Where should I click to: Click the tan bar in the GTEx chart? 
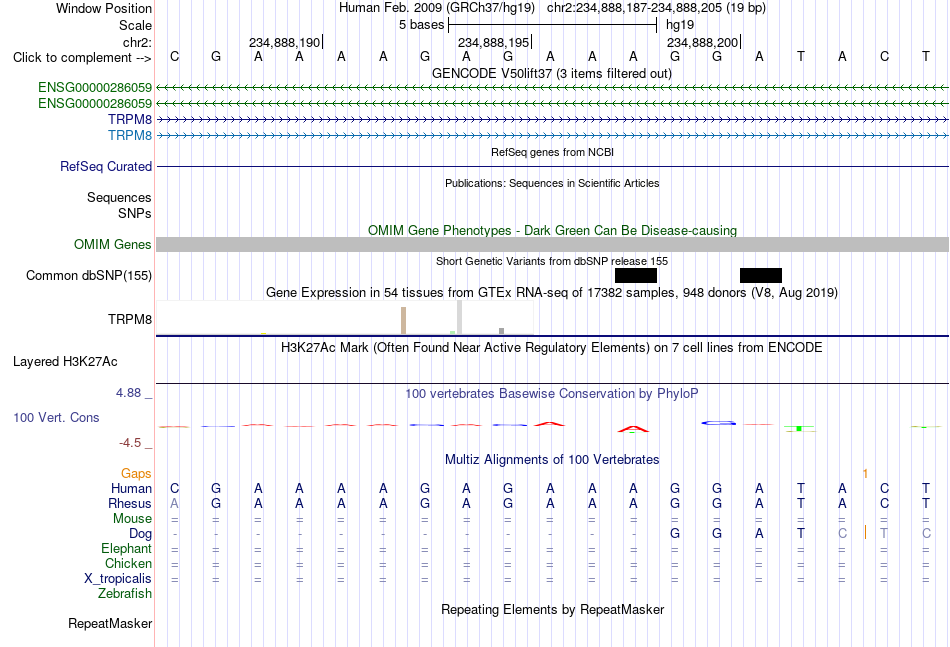pos(404,320)
